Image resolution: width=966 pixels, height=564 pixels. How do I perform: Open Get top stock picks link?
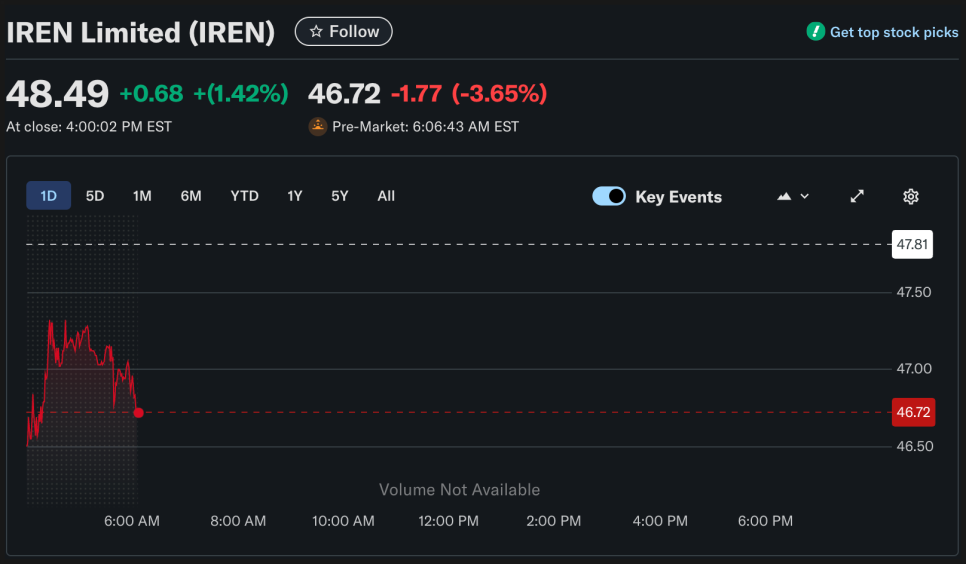click(893, 32)
